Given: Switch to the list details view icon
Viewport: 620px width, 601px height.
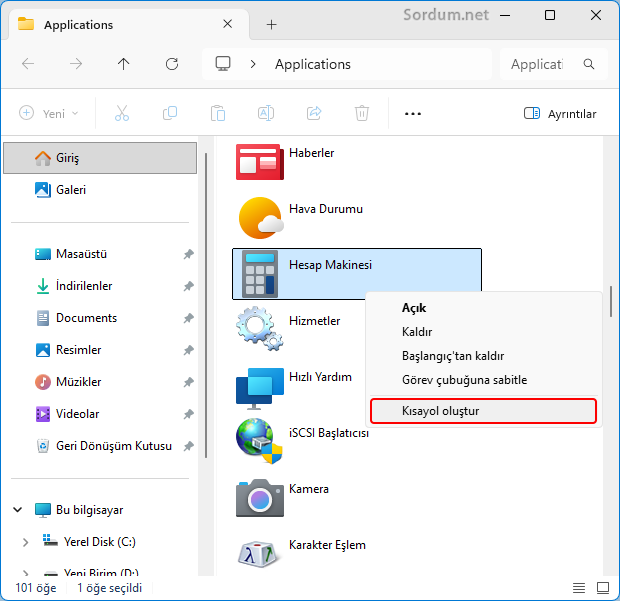Looking at the screenshot, I should pos(579,587).
